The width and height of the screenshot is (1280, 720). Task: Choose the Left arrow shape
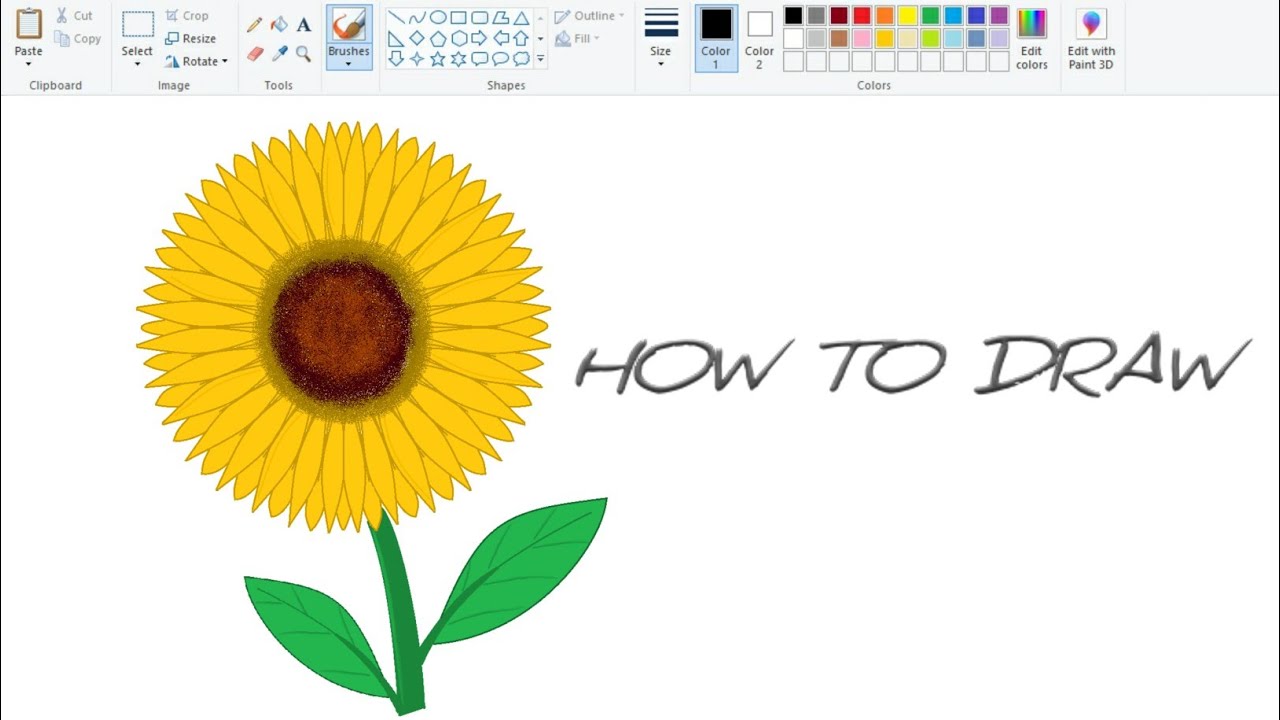501,39
